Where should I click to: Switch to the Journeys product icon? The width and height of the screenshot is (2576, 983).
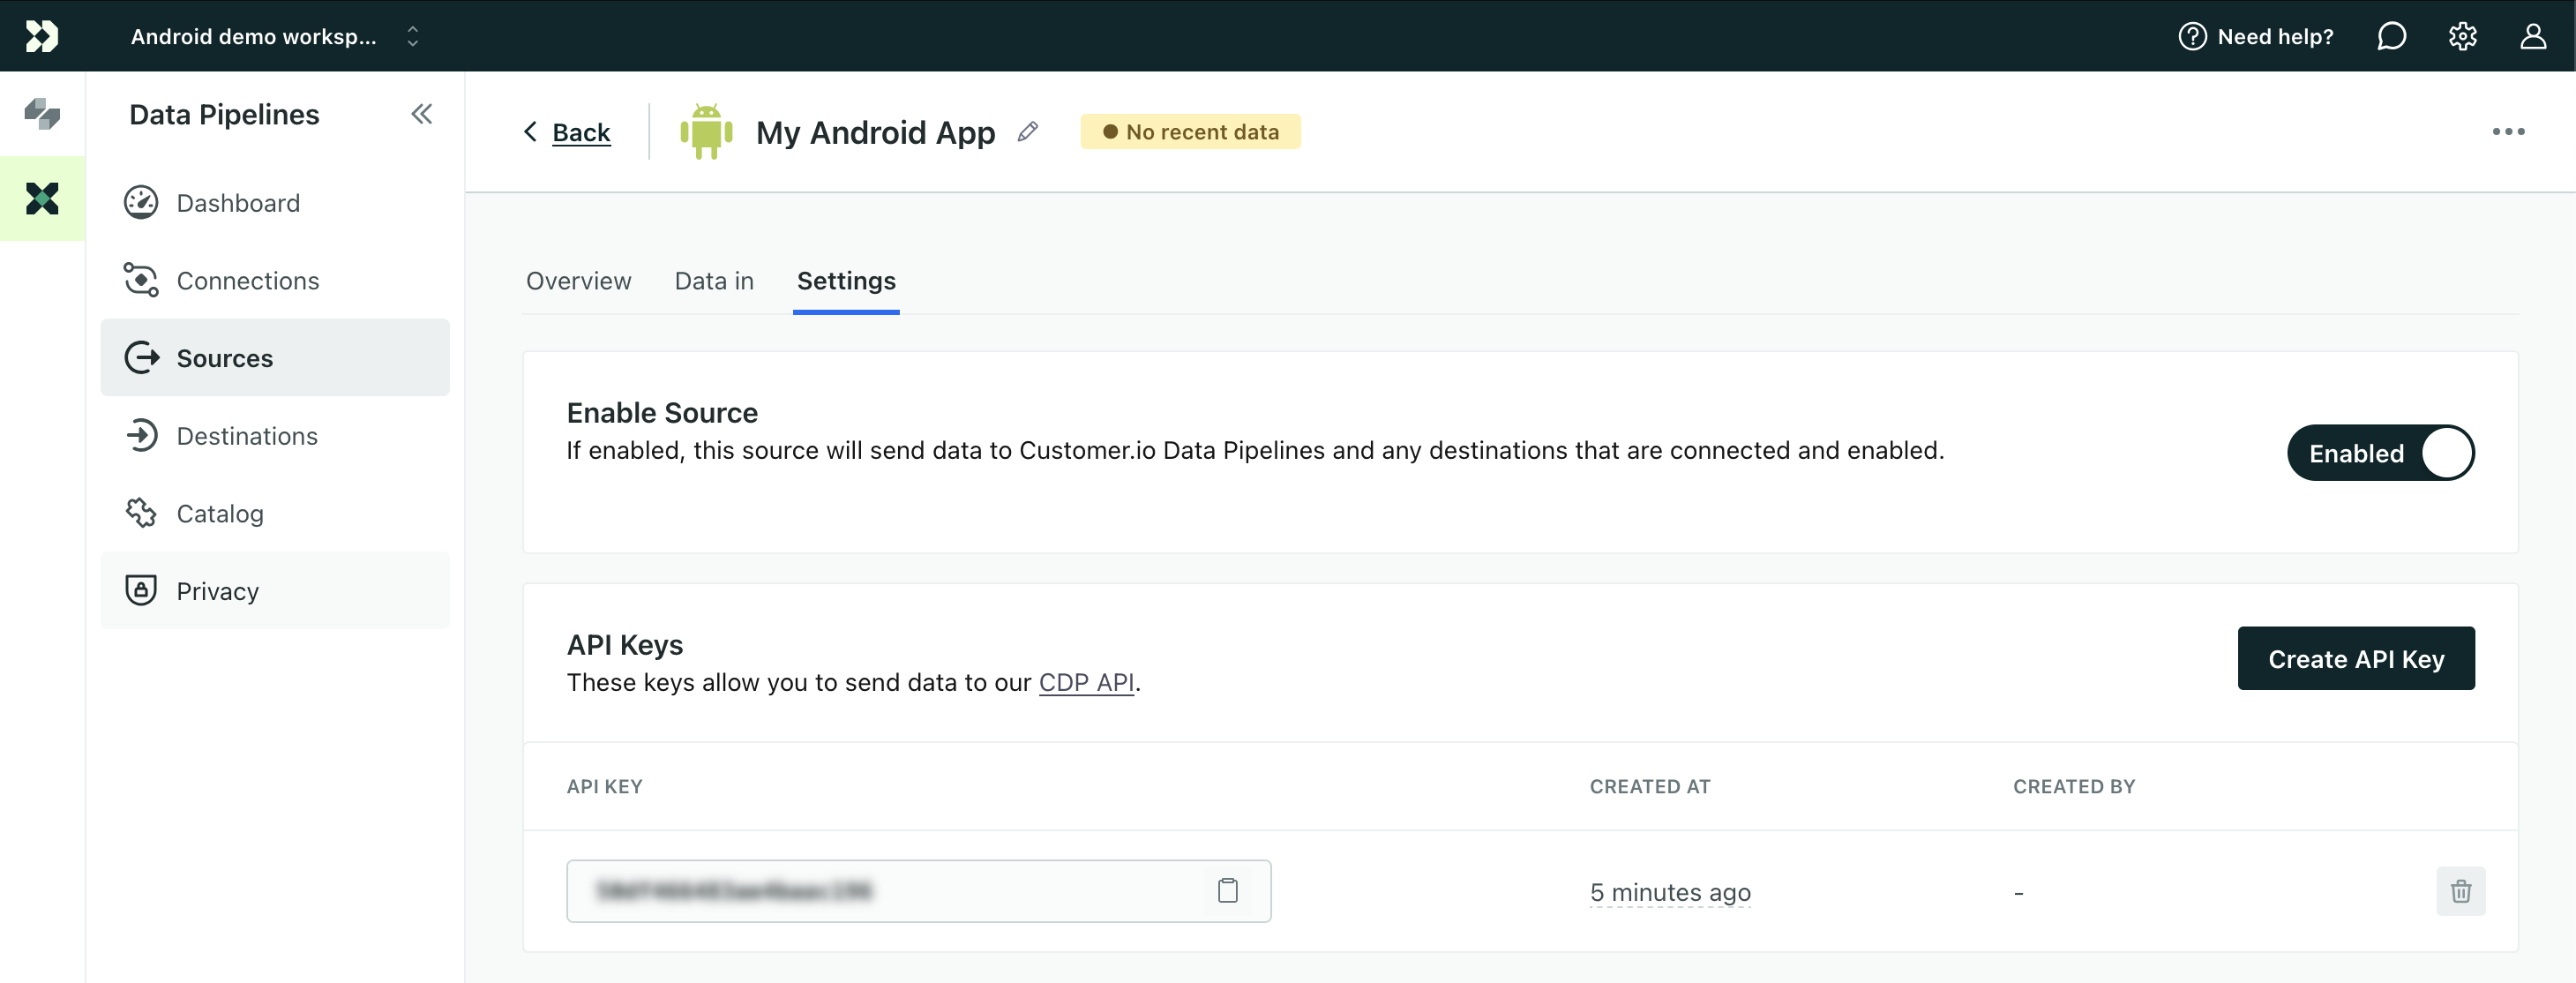click(42, 113)
